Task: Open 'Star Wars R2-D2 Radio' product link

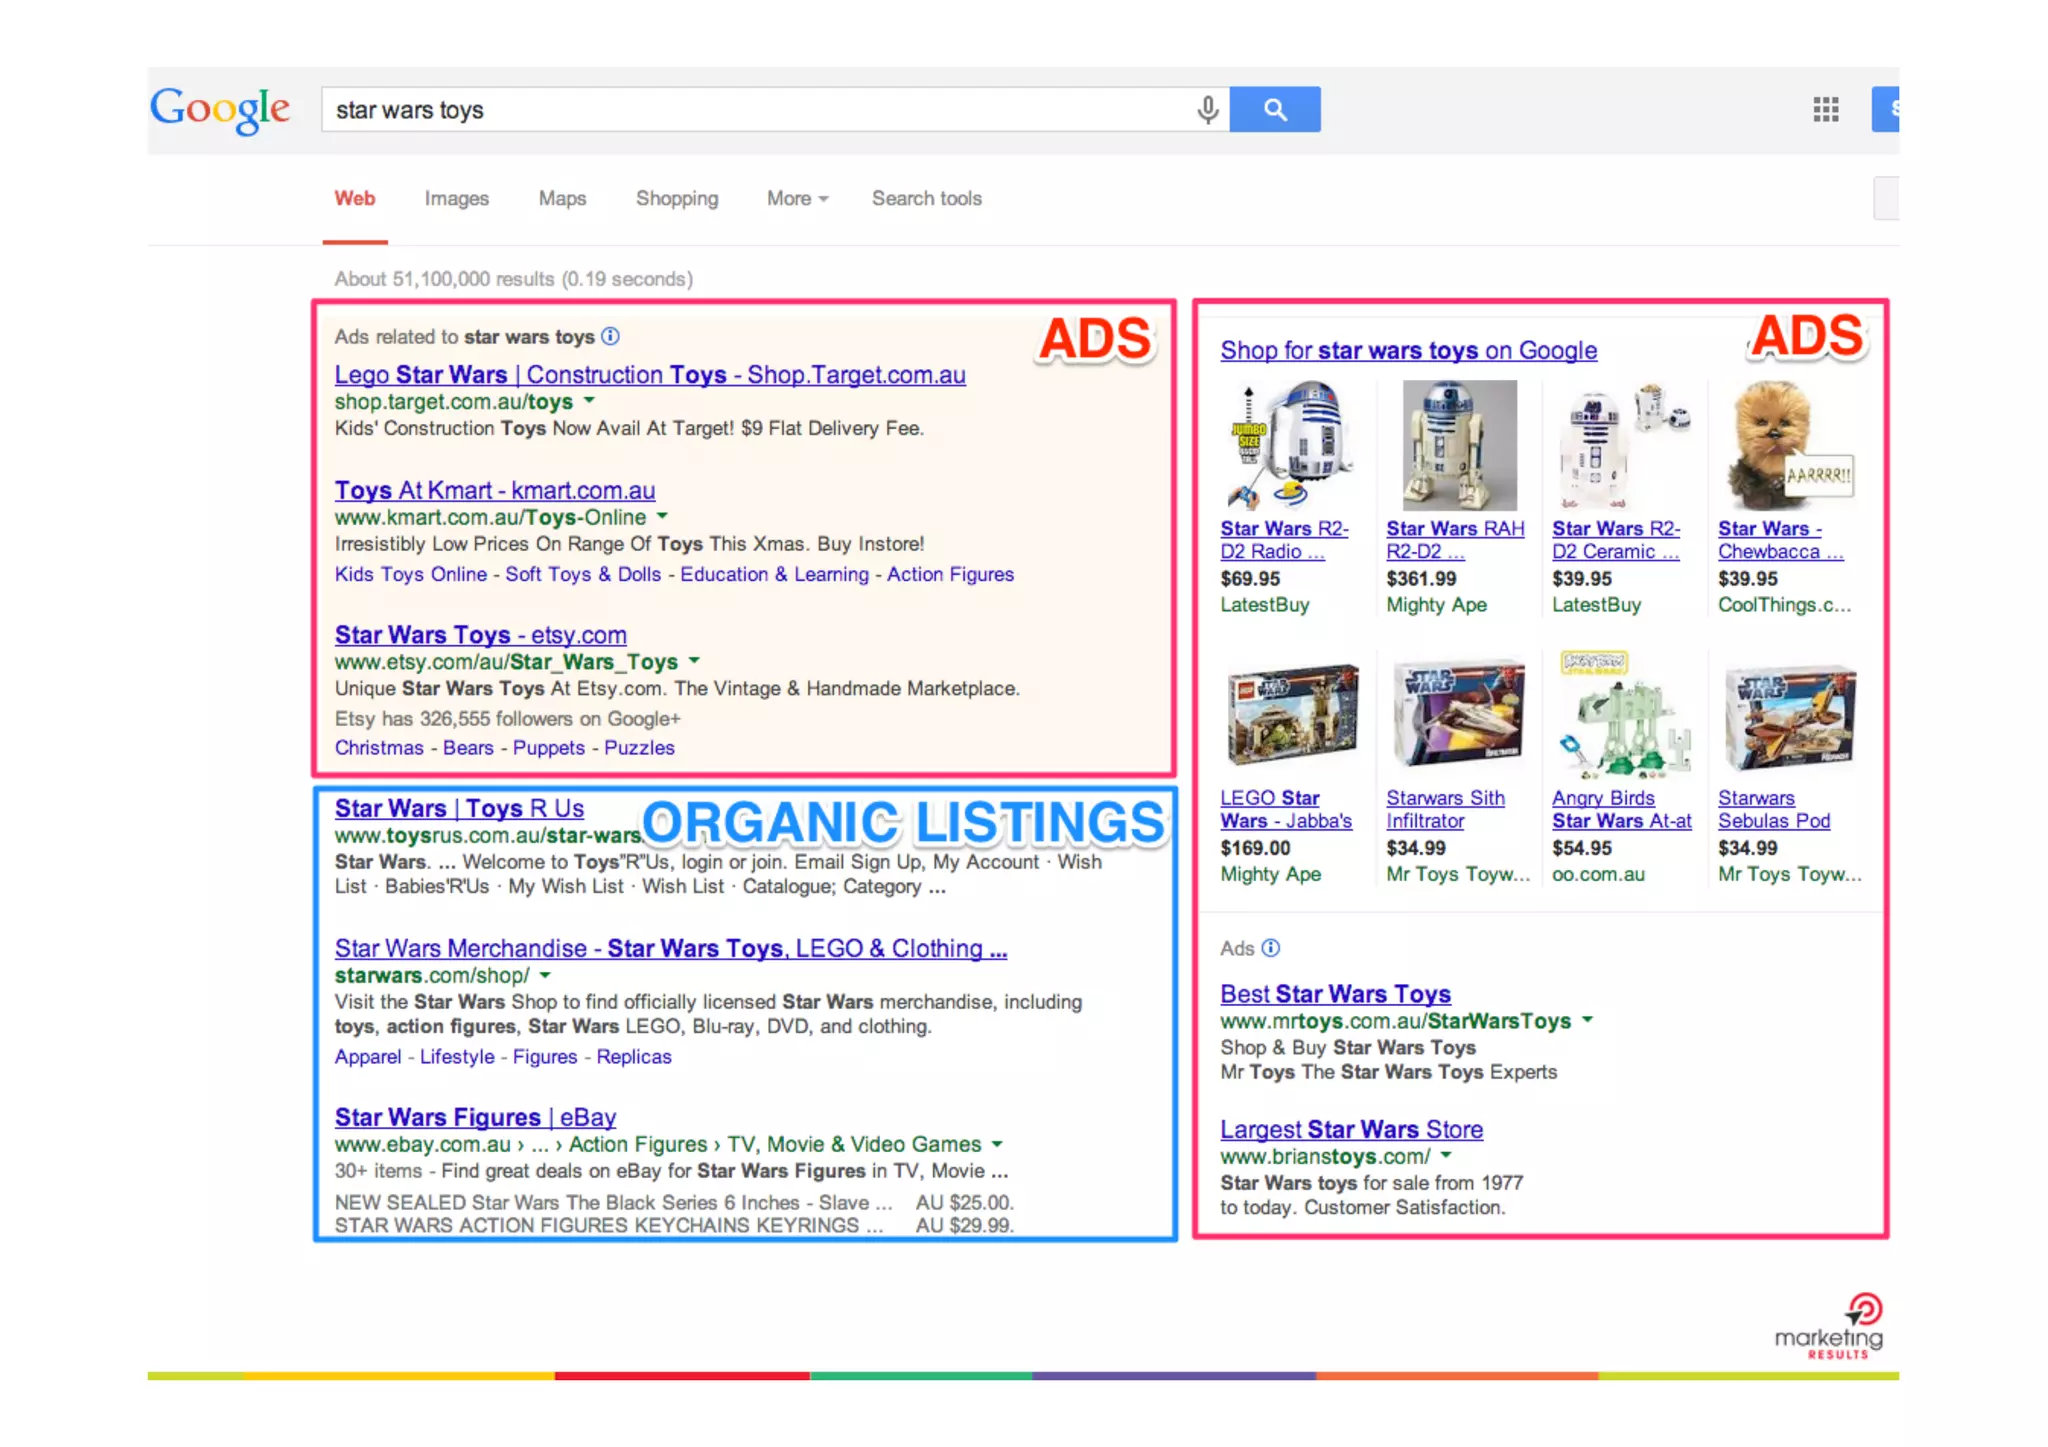Action: (x=1284, y=540)
